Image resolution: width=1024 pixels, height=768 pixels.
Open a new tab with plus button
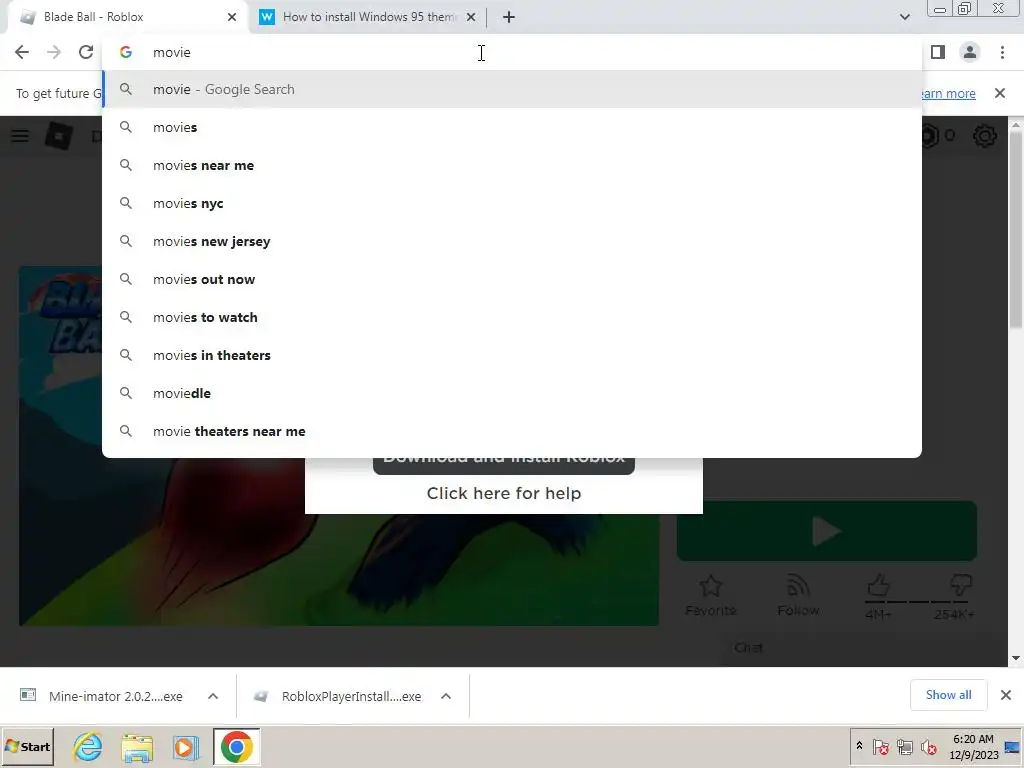click(x=509, y=17)
